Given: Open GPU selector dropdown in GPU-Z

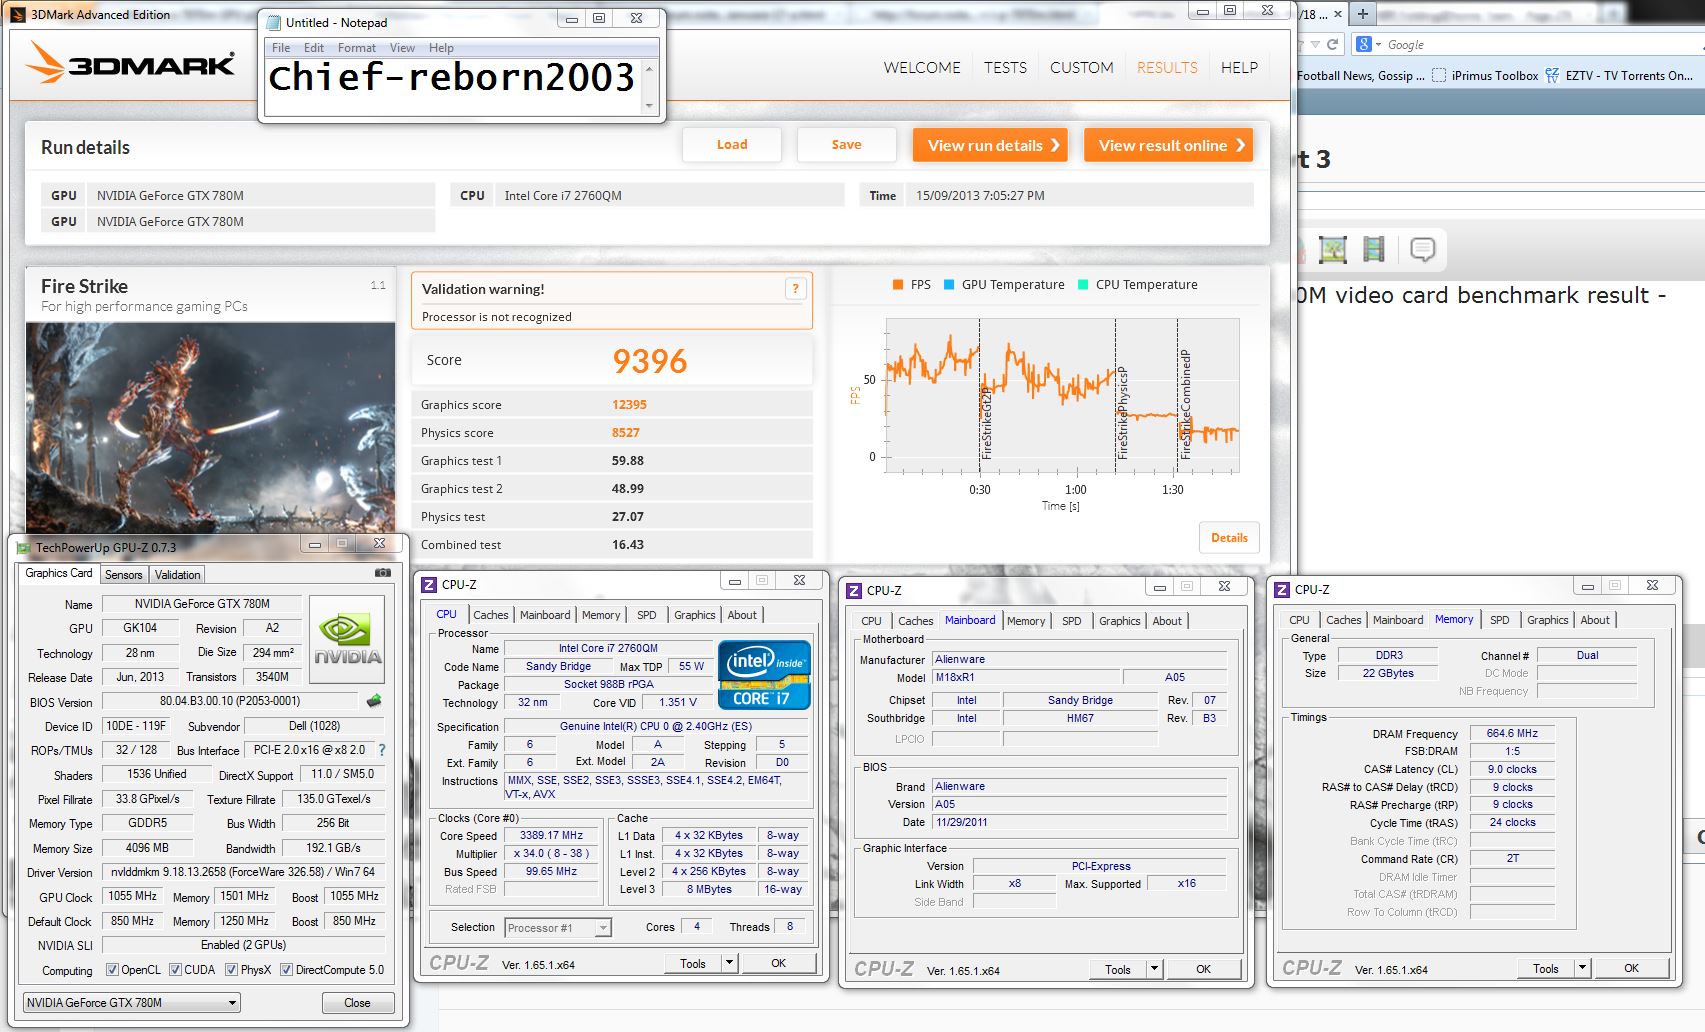Looking at the screenshot, I should pyautogui.click(x=131, y=1002).
